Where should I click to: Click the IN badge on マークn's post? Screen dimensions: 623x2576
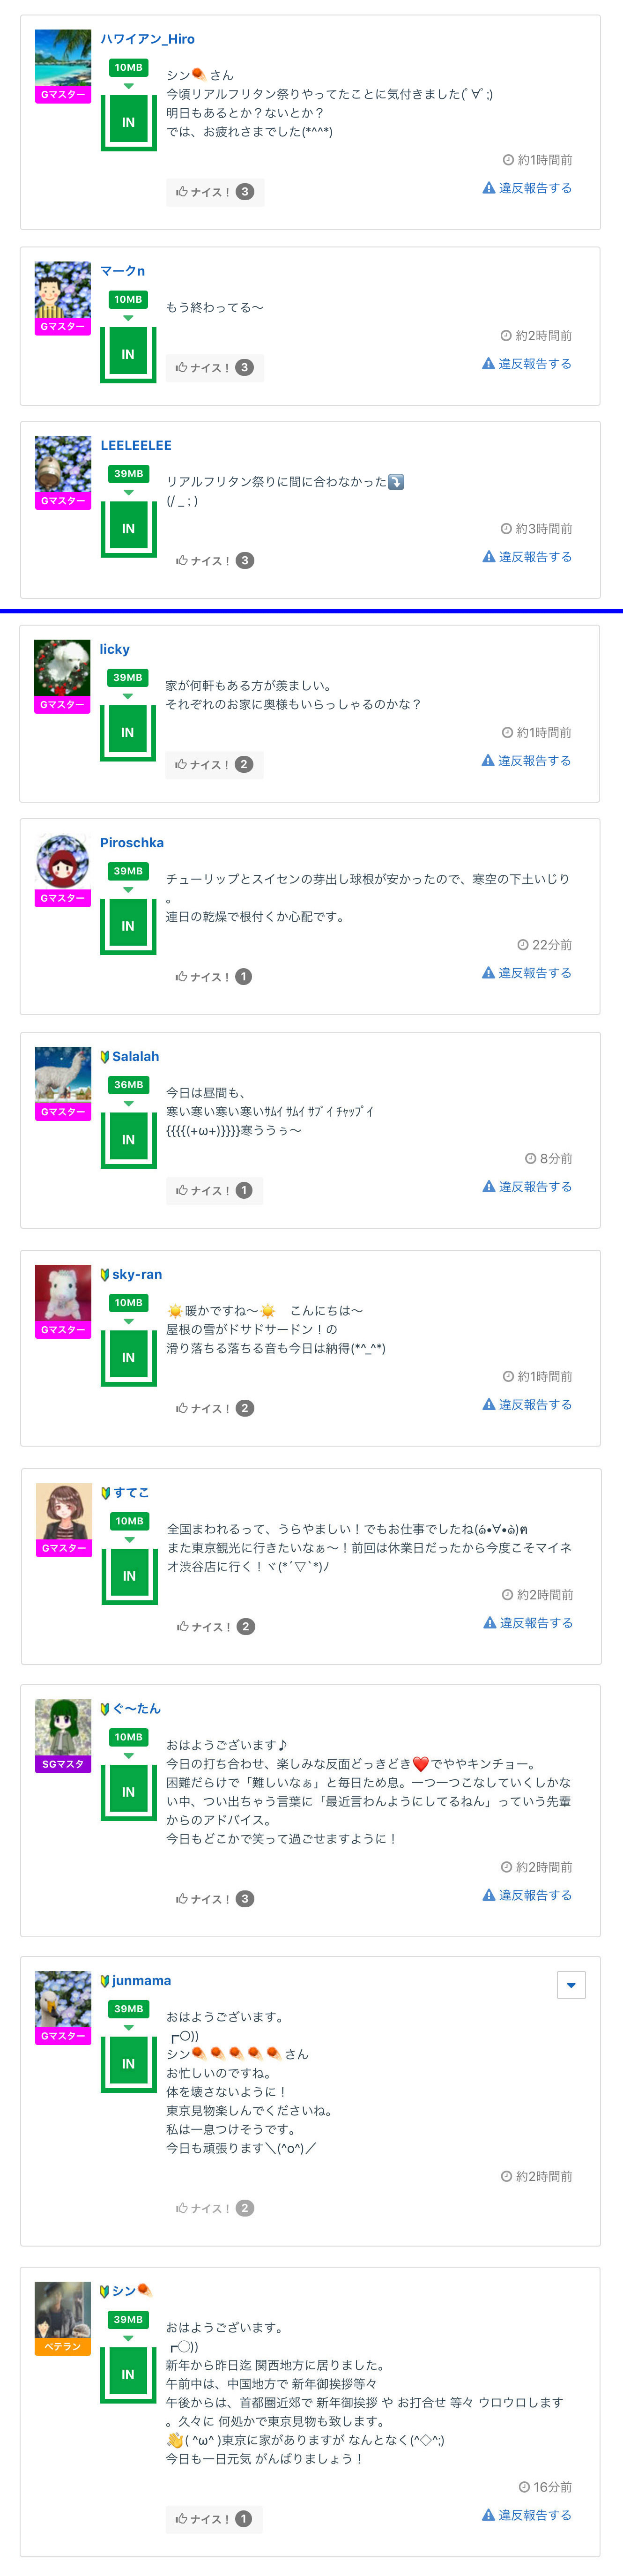(x=128, y=354)
